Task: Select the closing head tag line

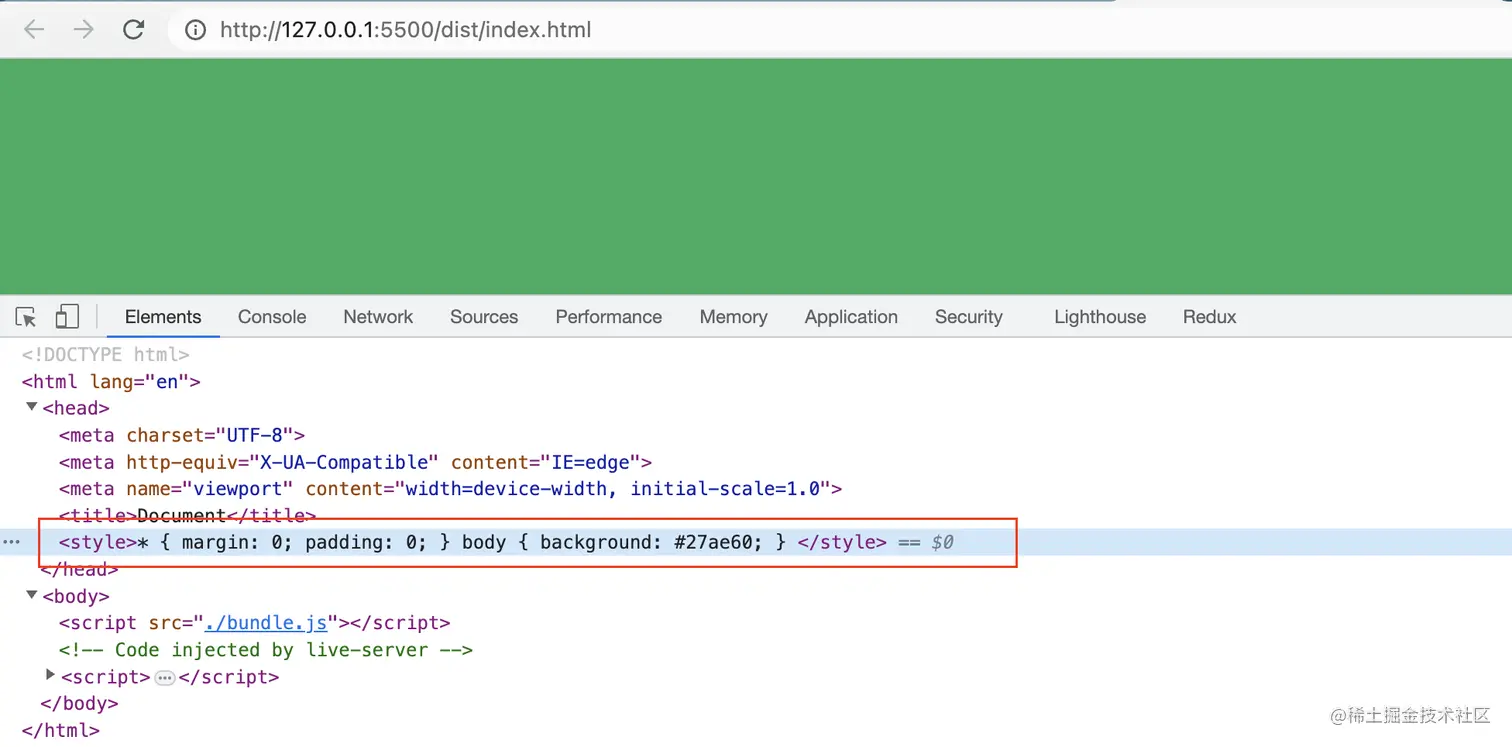Action: (79, 569)
